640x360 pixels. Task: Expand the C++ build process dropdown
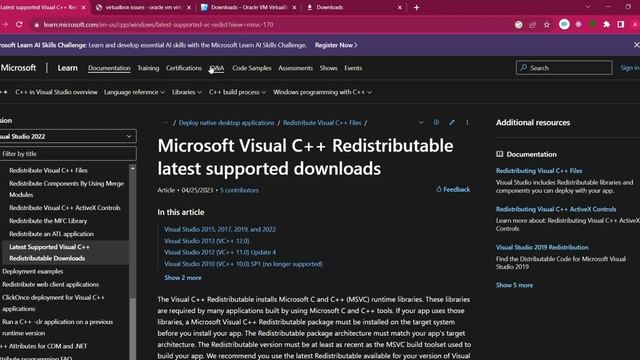pyautogui.click(x=238, y=92)
